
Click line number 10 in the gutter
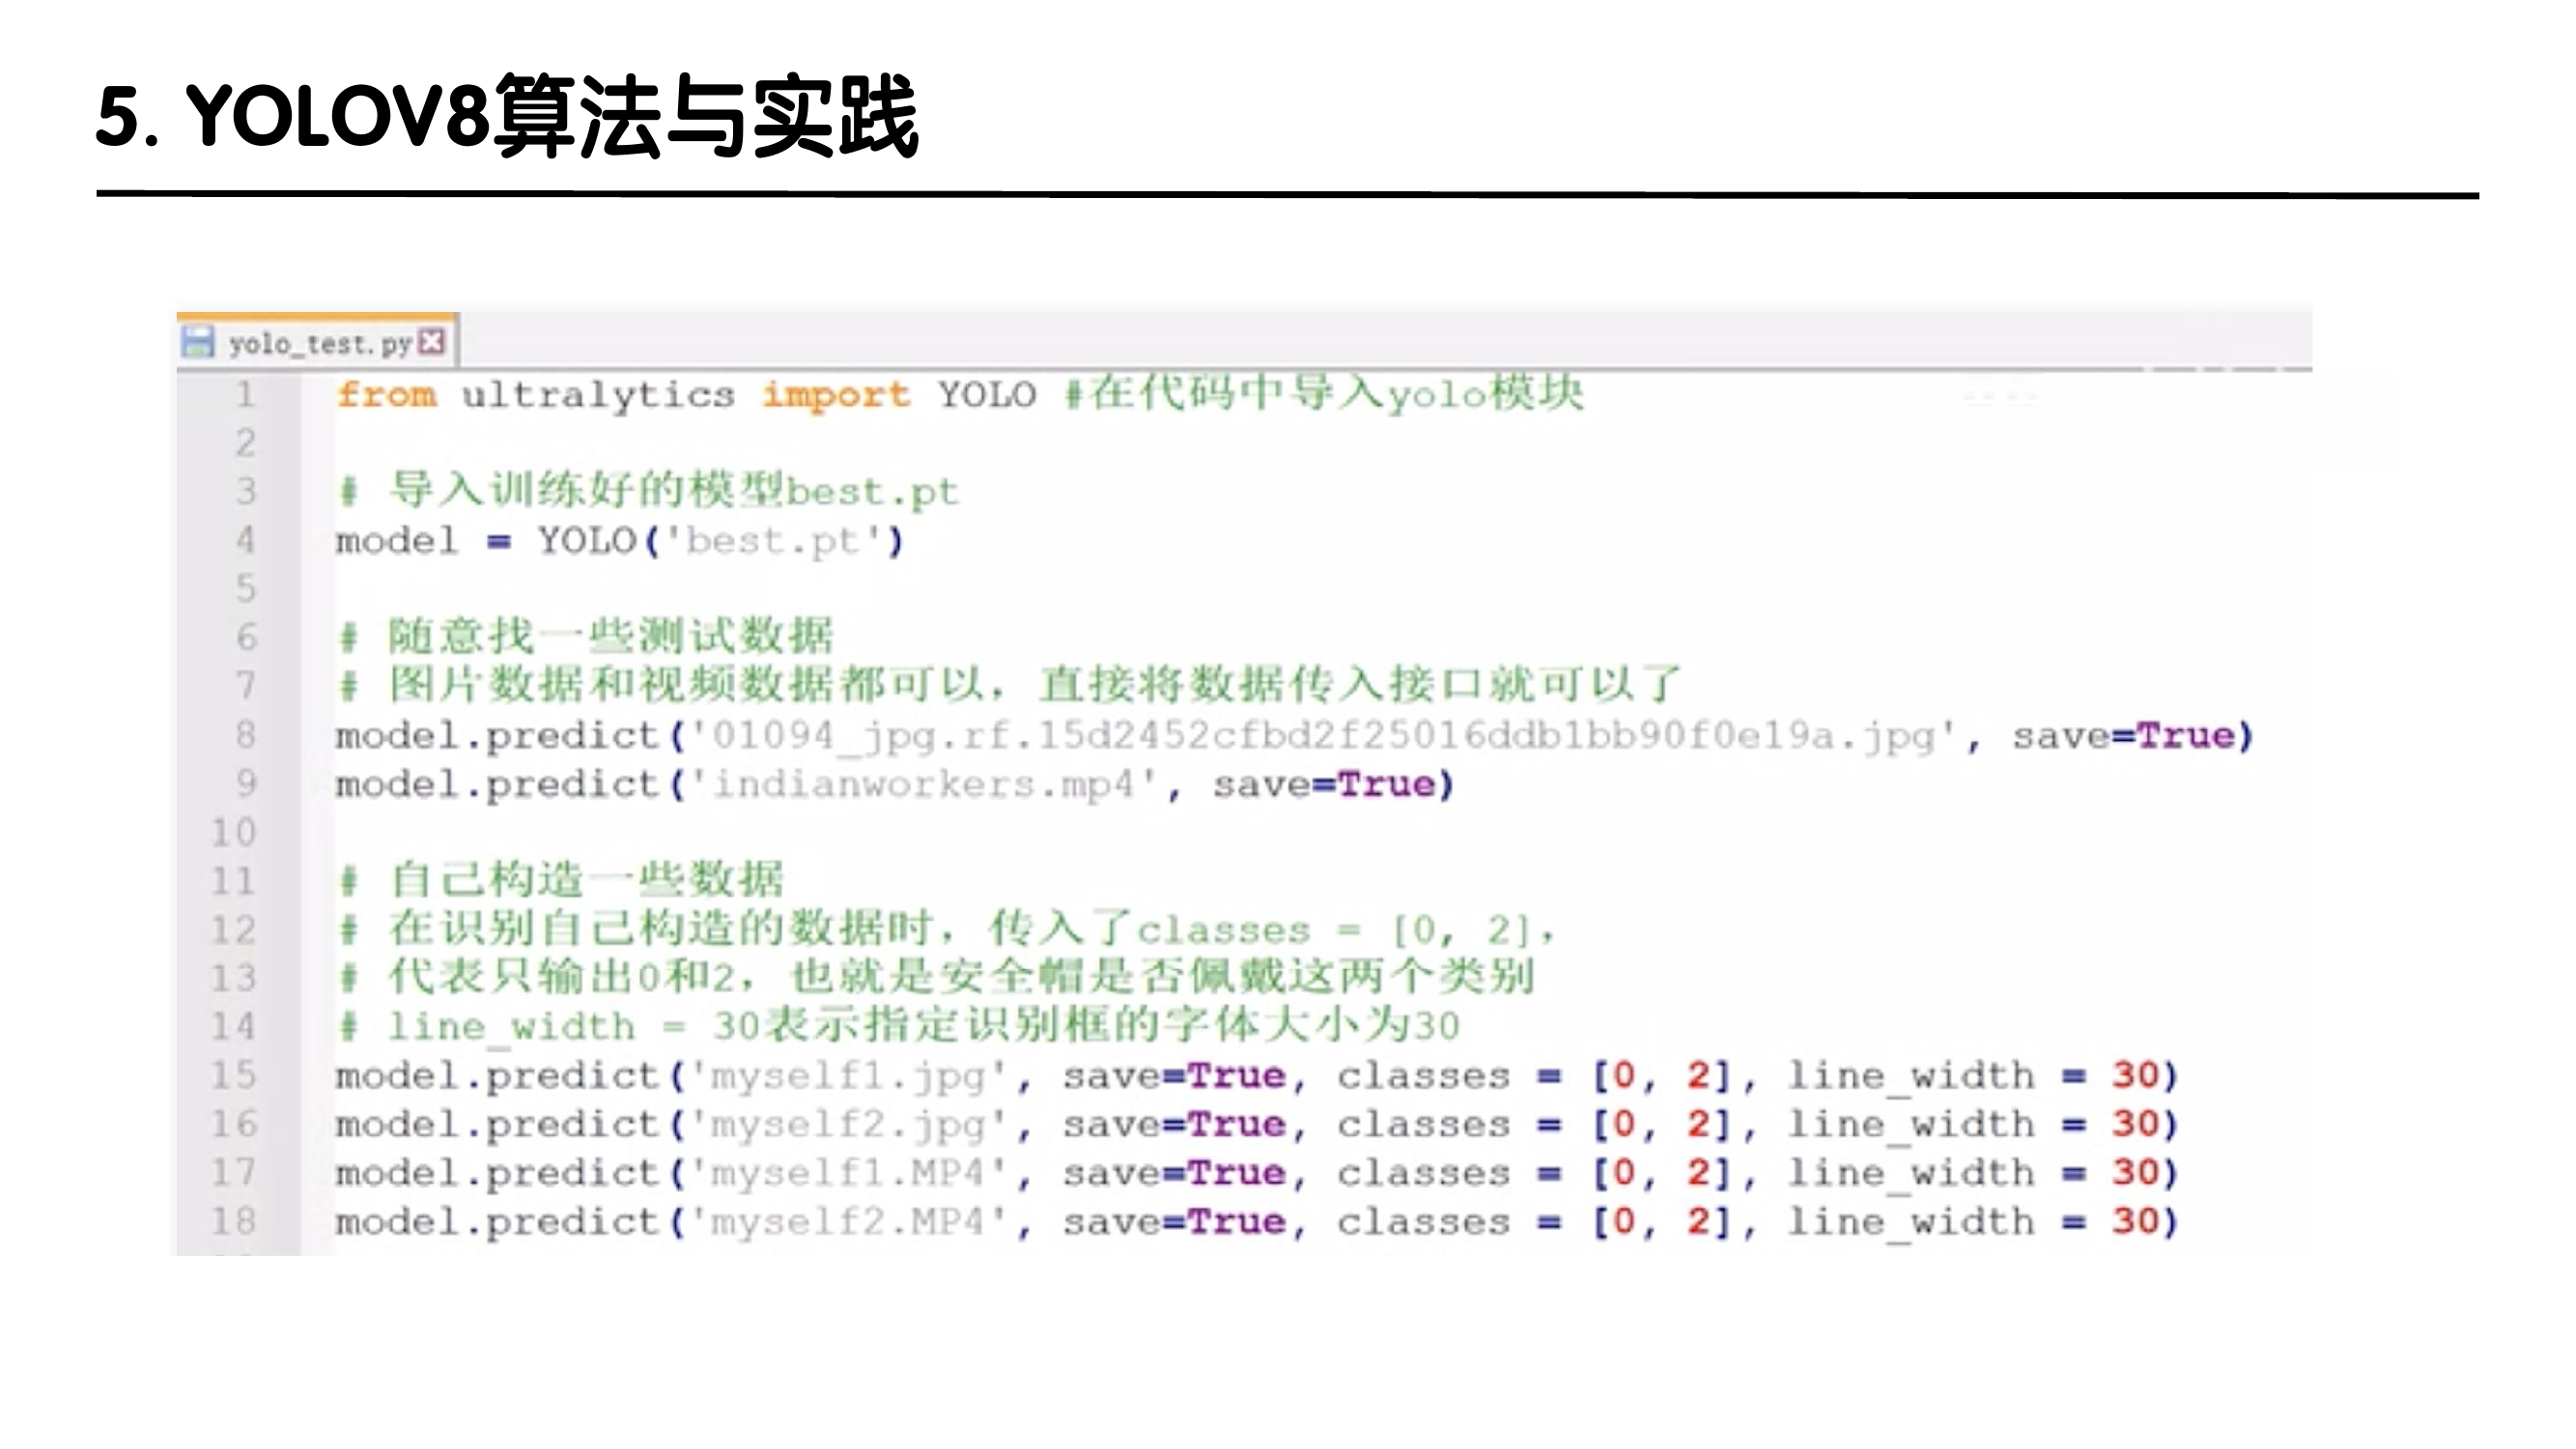[233, 832]
